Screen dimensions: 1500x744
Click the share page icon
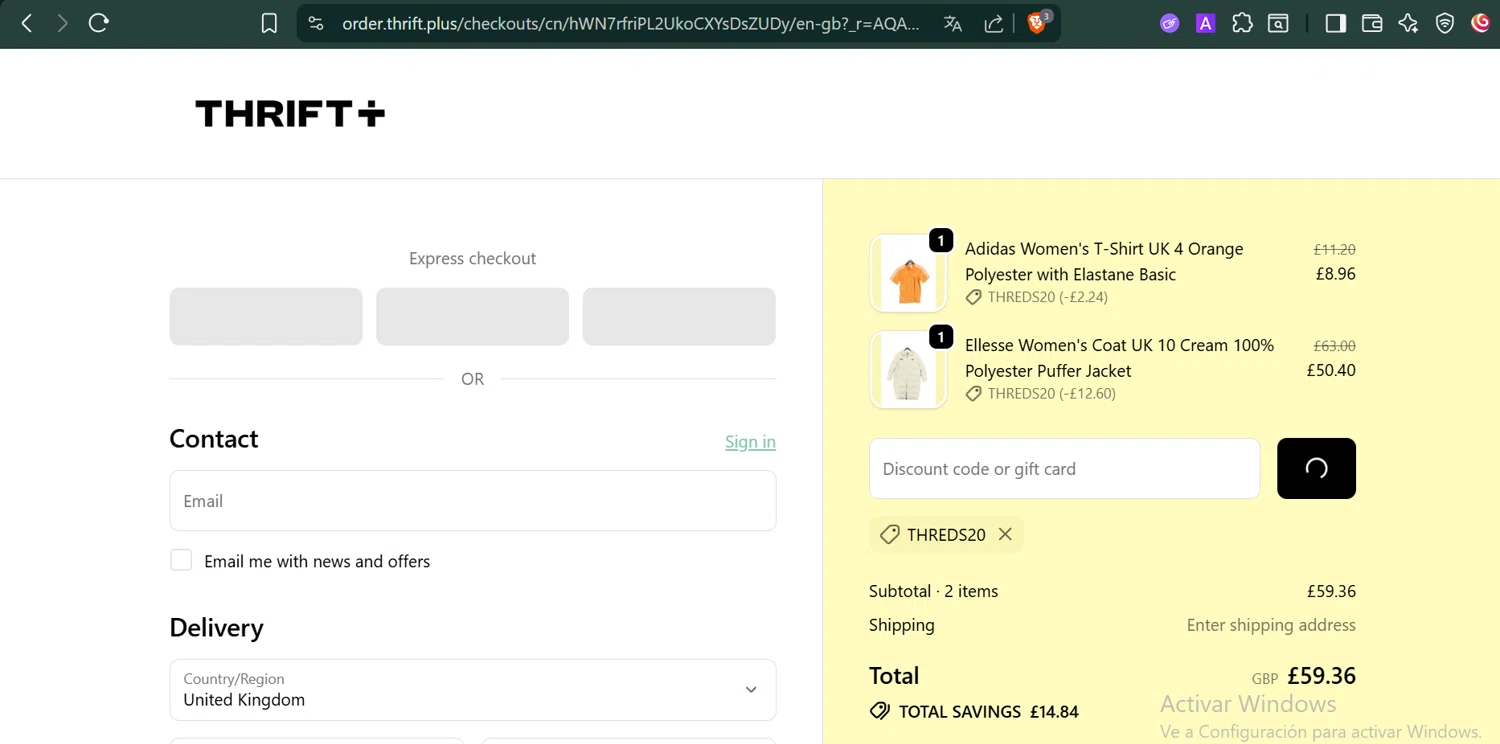coord(993,23)
